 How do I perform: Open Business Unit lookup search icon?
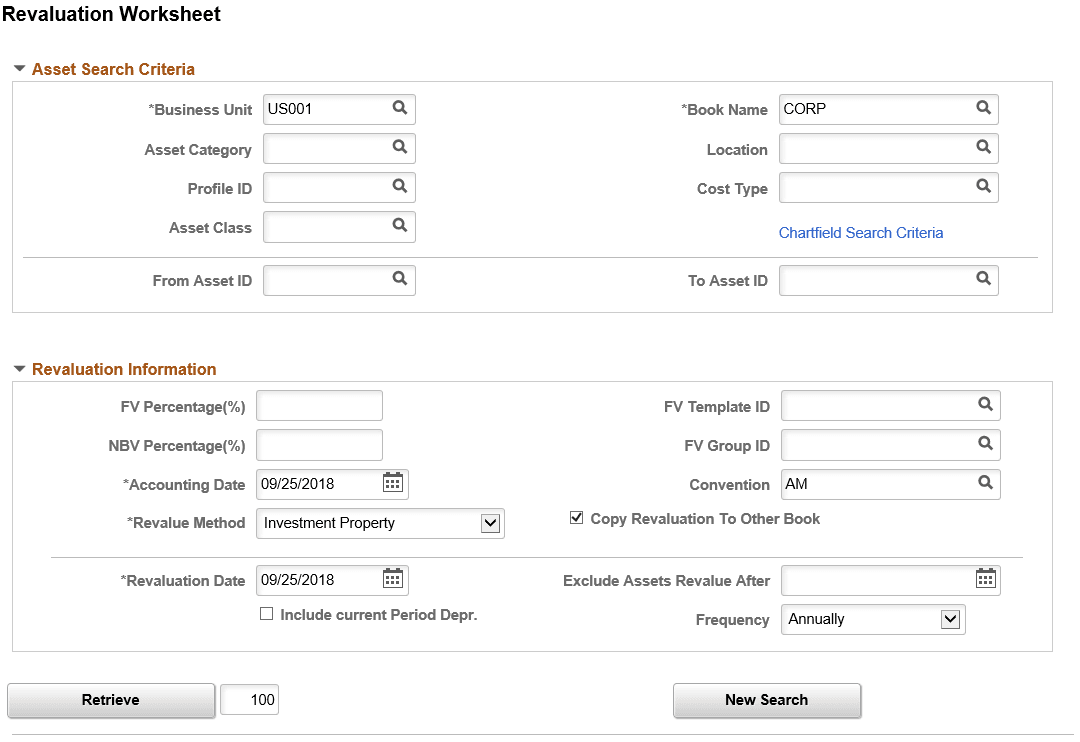[399, 108]
